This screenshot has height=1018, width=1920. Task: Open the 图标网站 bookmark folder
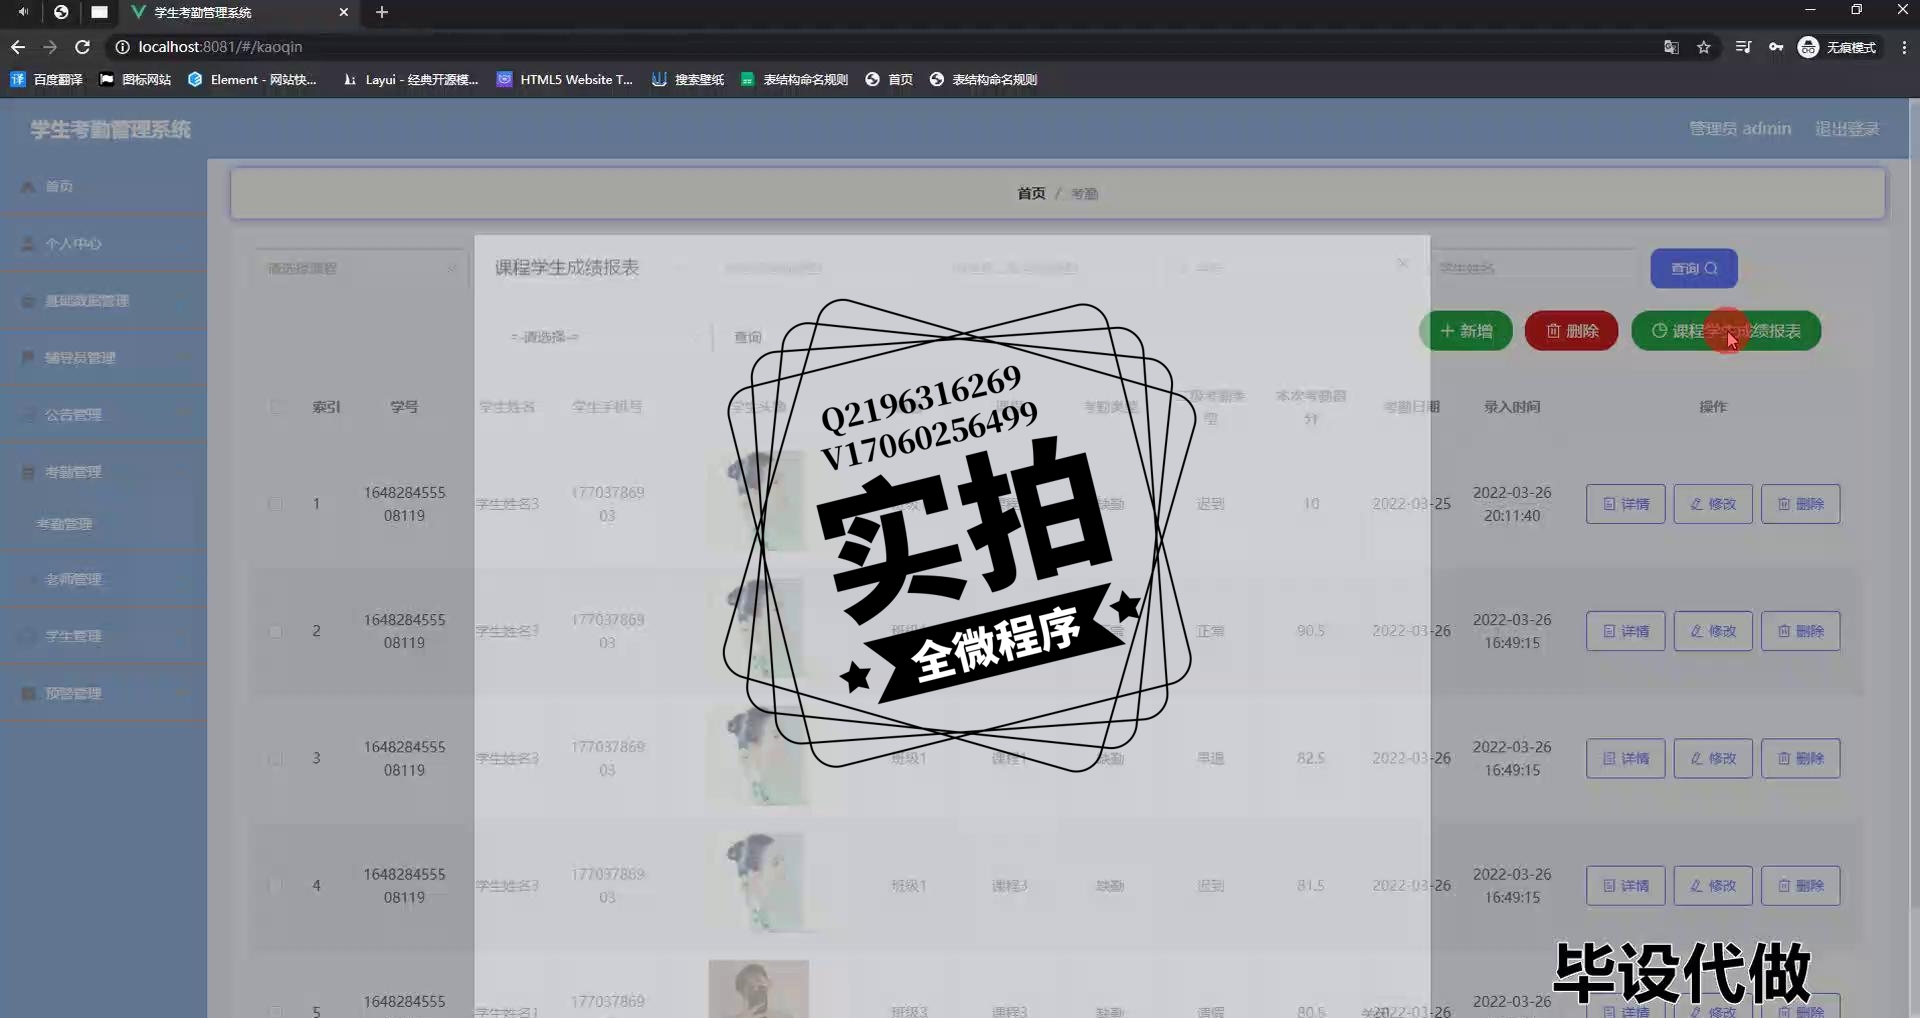coord(135,79)
